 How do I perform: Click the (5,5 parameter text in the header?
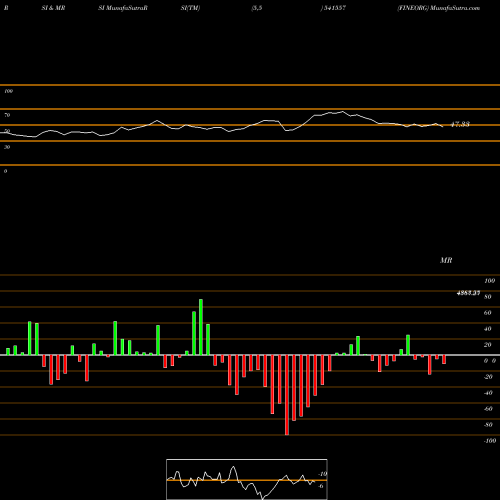[x=257, y=8]
